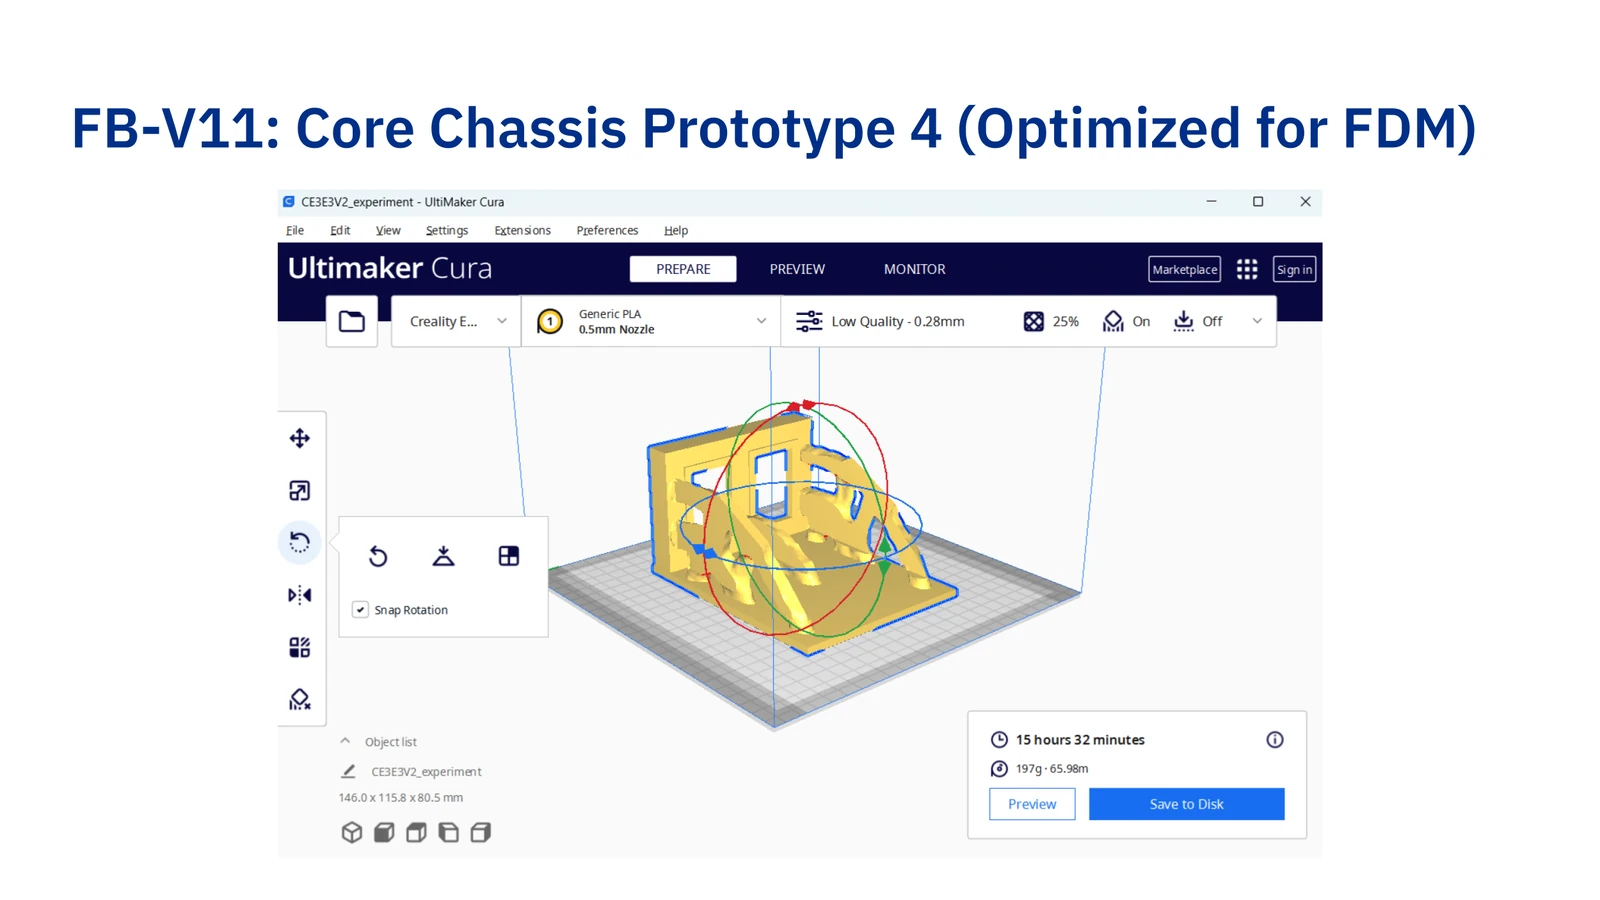The image size is (1600, 900).
Task: Expand the Creality printer dropdown
Action: pos(456,321)
